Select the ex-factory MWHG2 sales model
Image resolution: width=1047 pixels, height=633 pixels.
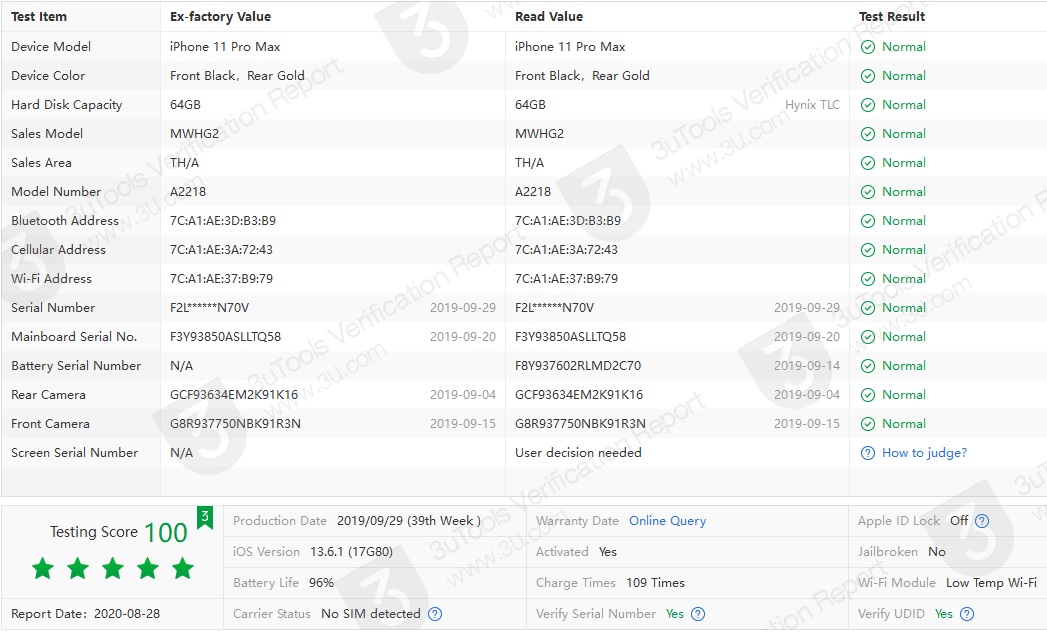194,134
